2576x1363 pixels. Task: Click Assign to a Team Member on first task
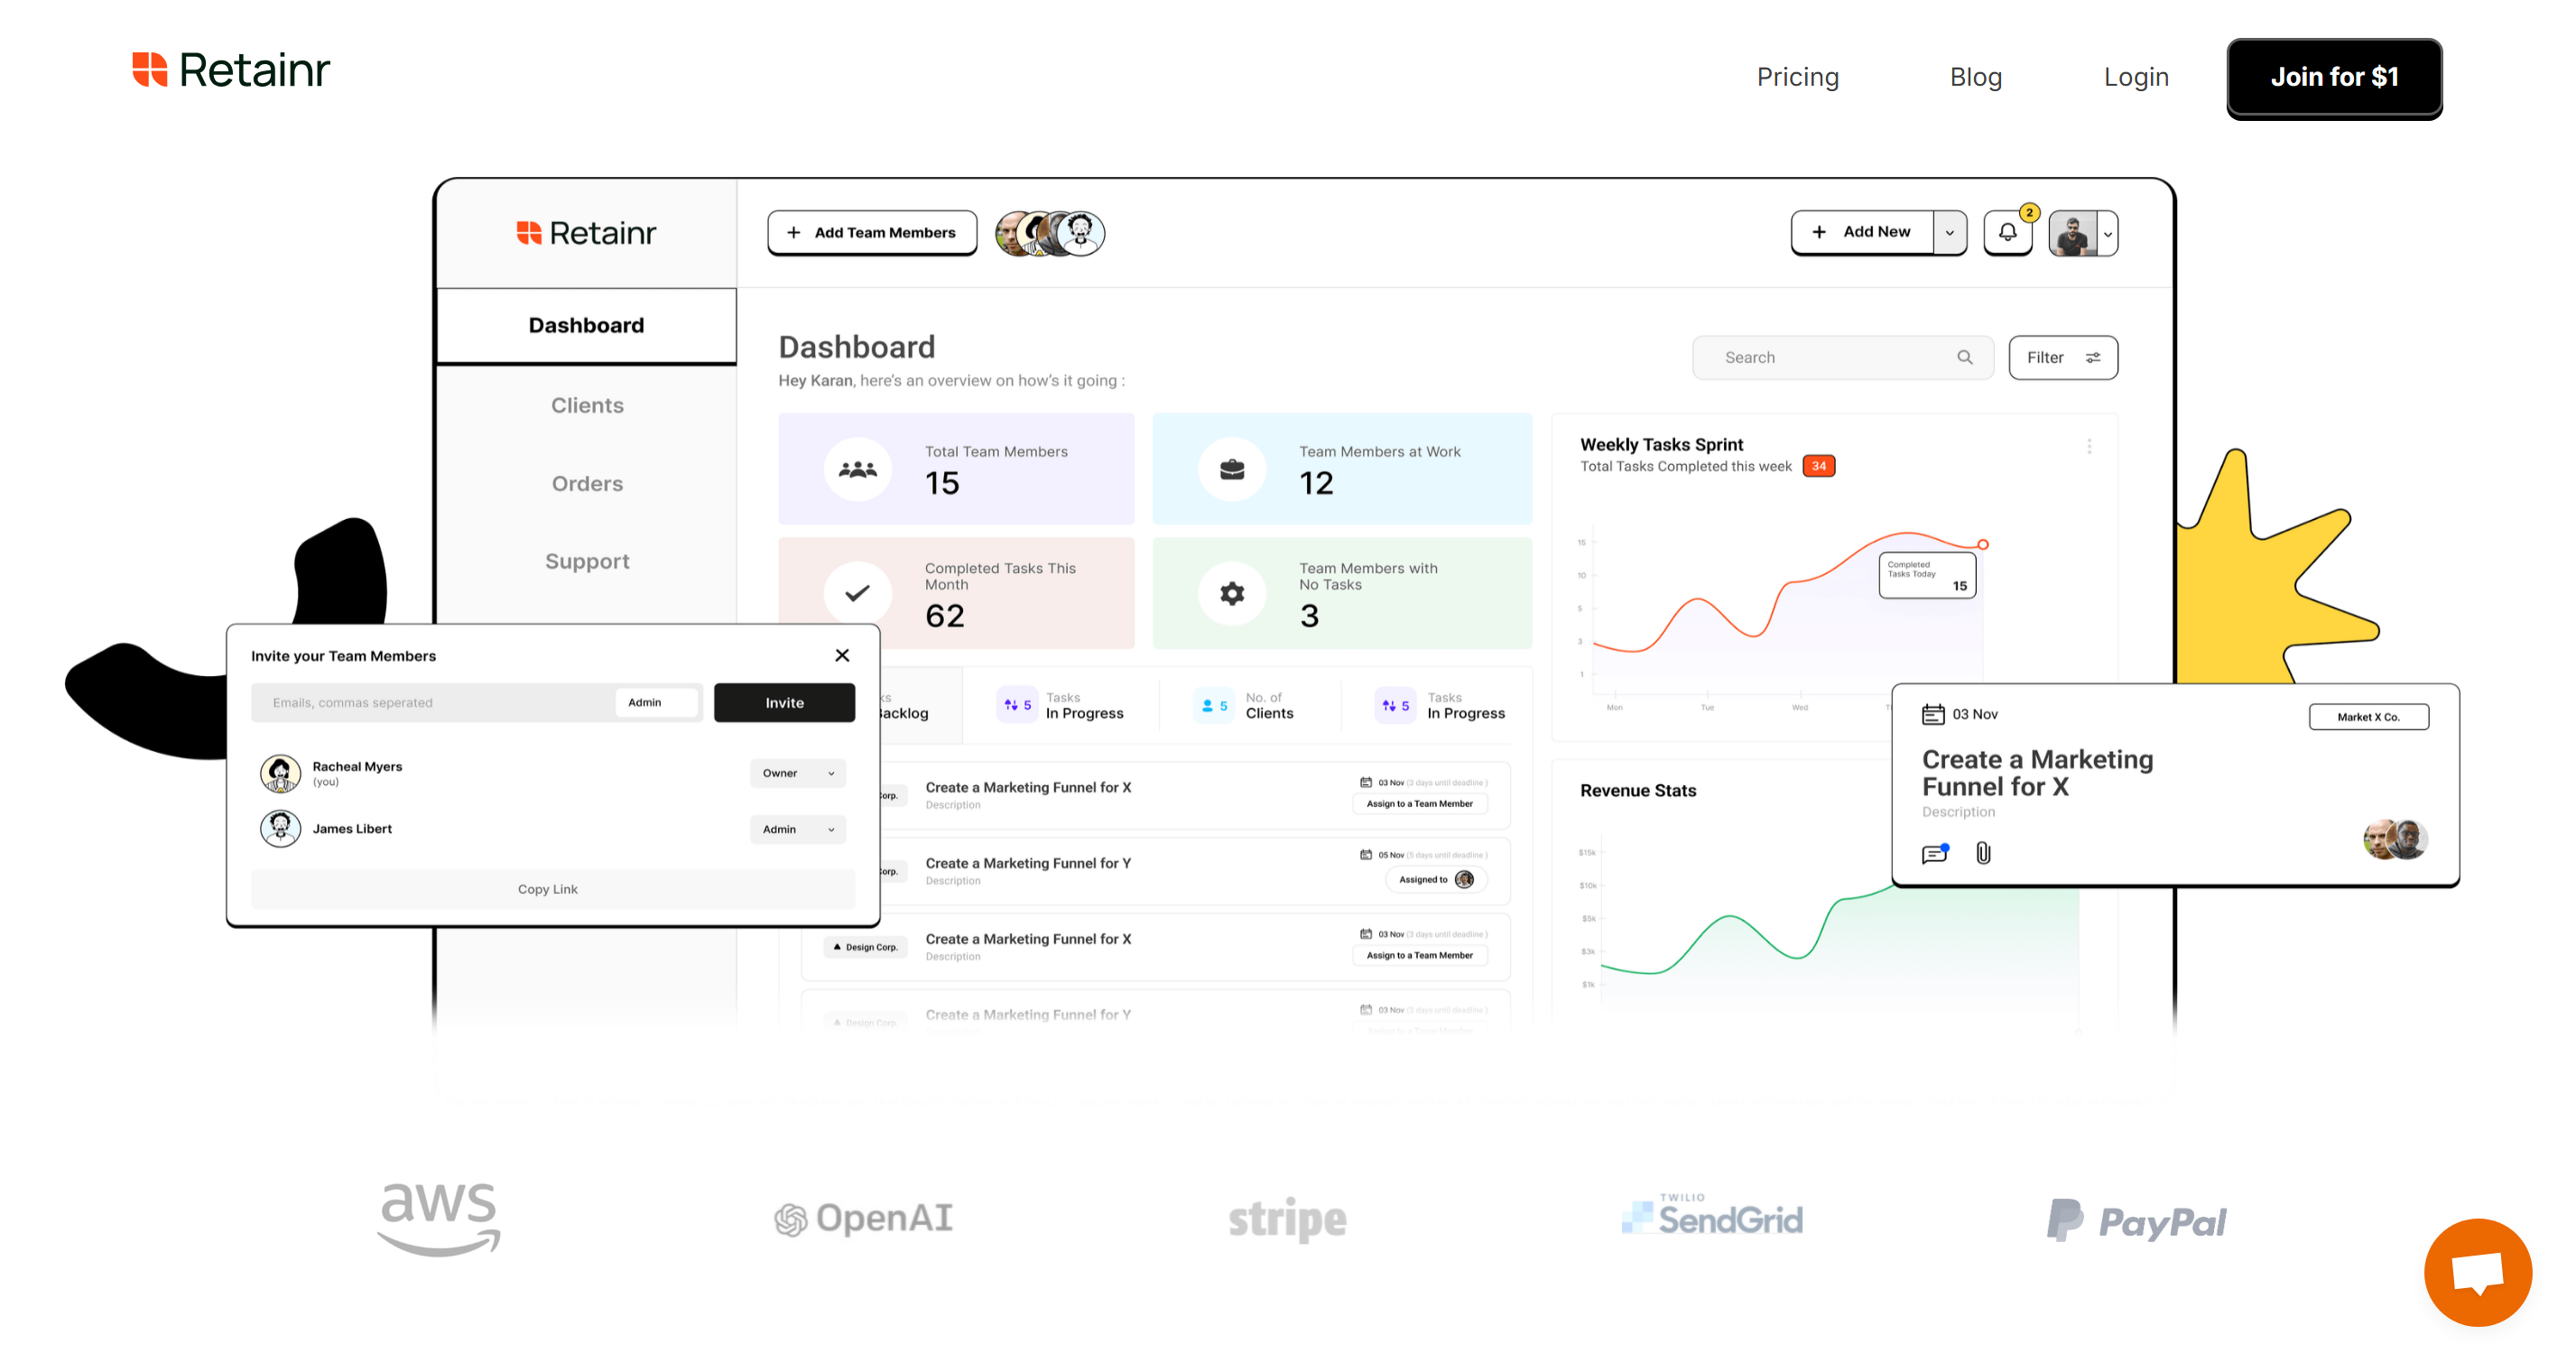point(1419,803)
